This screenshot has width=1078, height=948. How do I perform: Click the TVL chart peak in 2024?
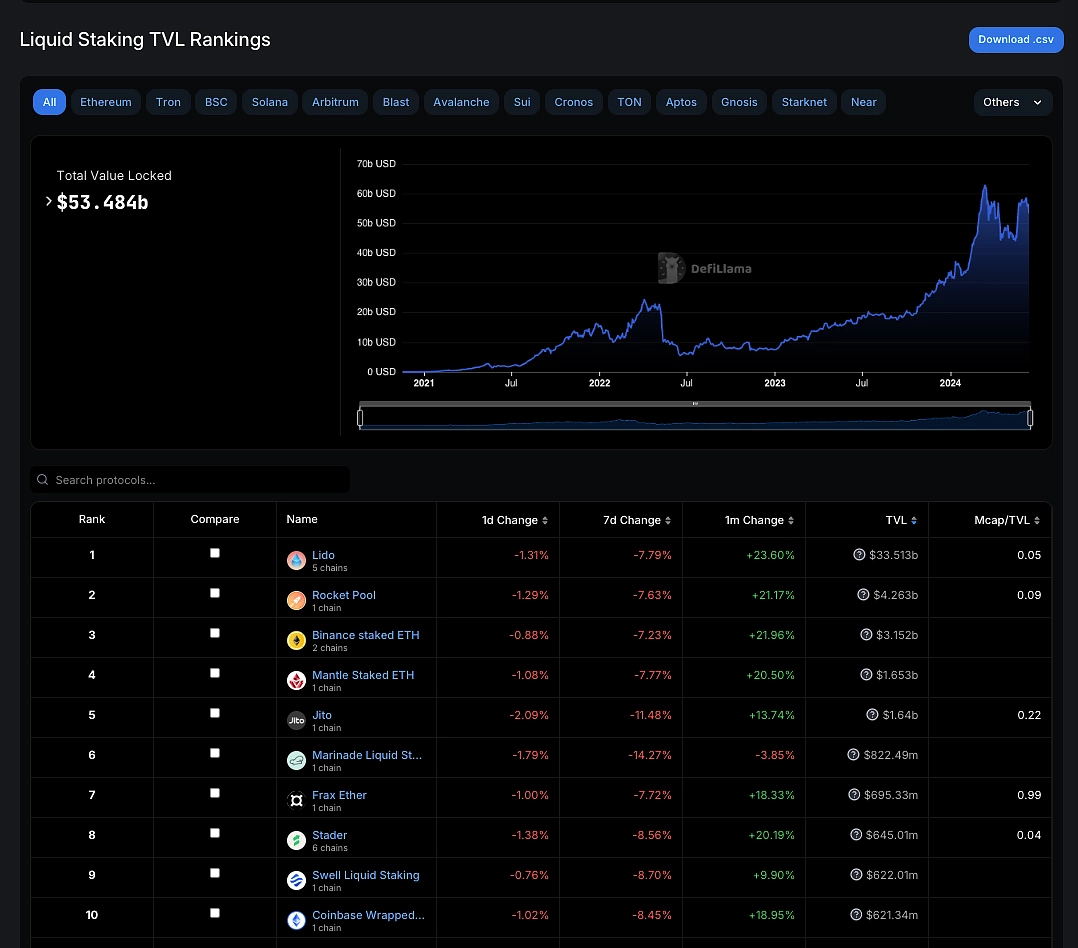(x=984, y=186)
